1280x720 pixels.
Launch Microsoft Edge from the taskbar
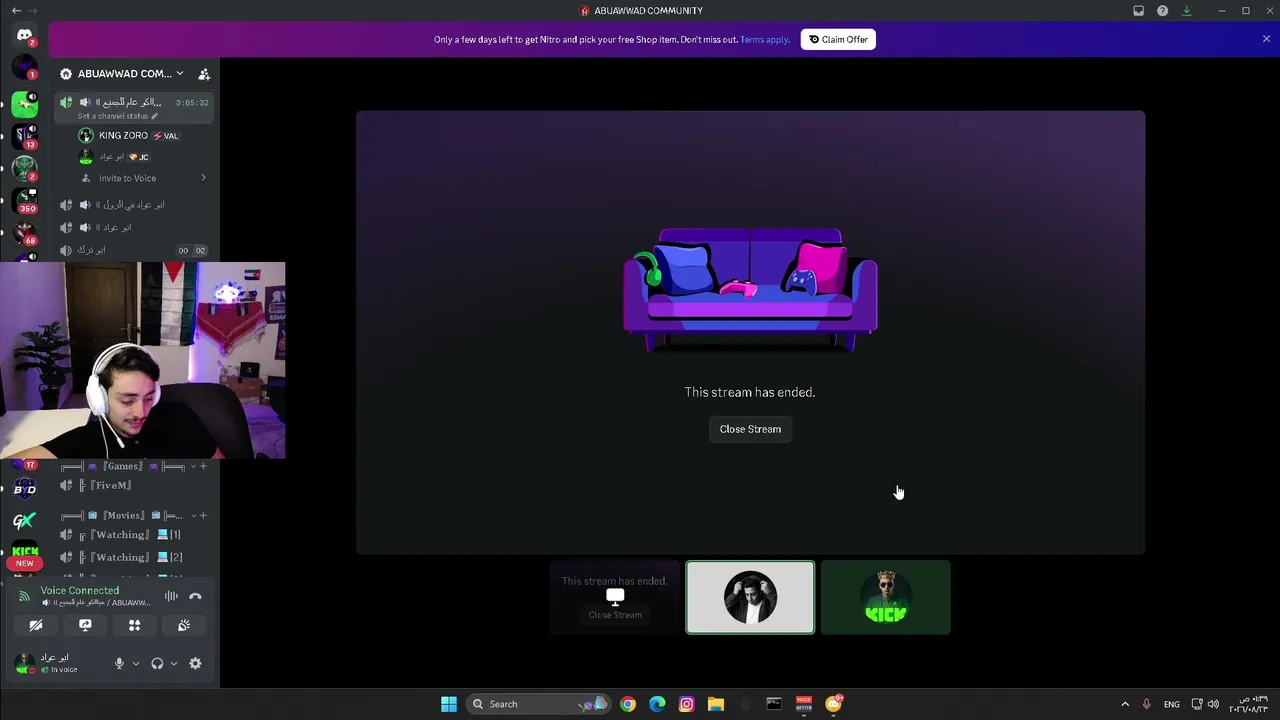pyautogui.click(x=657, y=704)
